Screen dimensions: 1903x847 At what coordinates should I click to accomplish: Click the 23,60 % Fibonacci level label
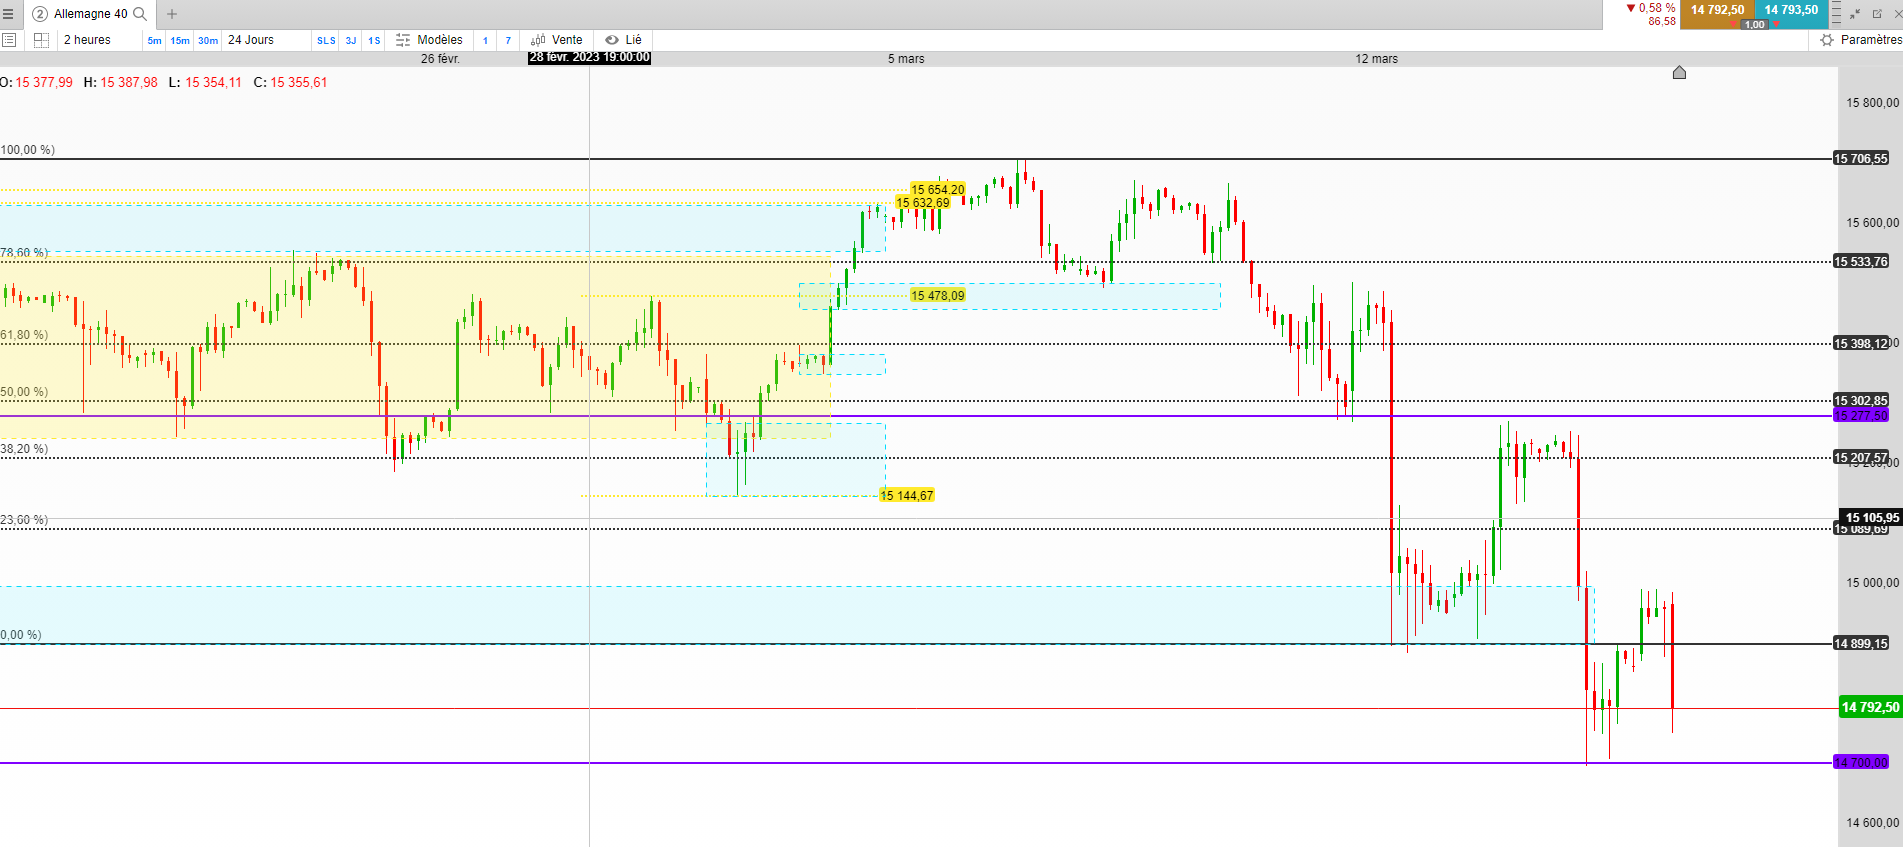24,520
